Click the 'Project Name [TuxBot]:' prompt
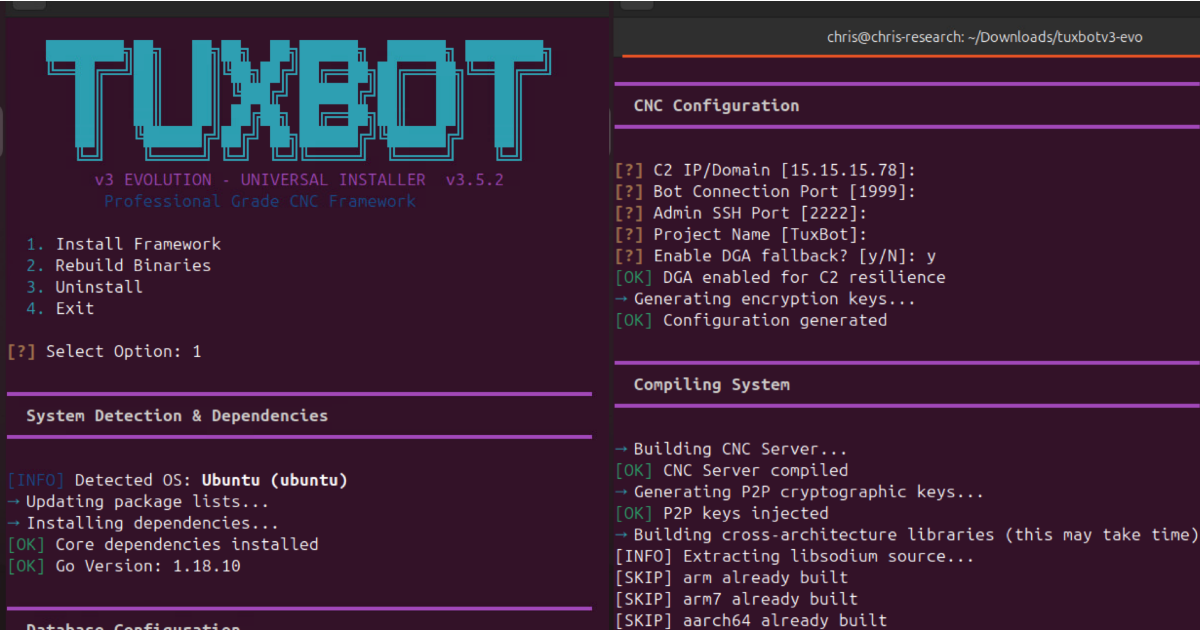Screen dimensions: 1200x630 [x=741, y=234]
